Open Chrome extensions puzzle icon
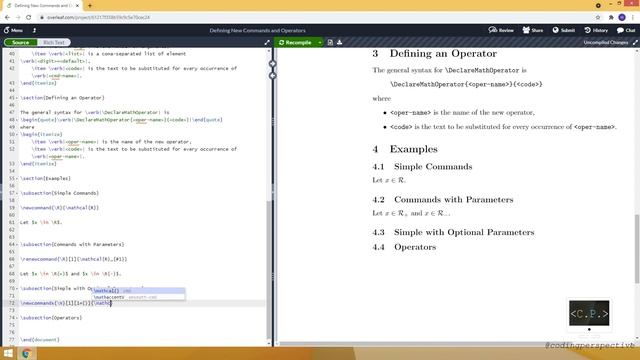This screenshot has width=640, height=360. click(611, 18)
